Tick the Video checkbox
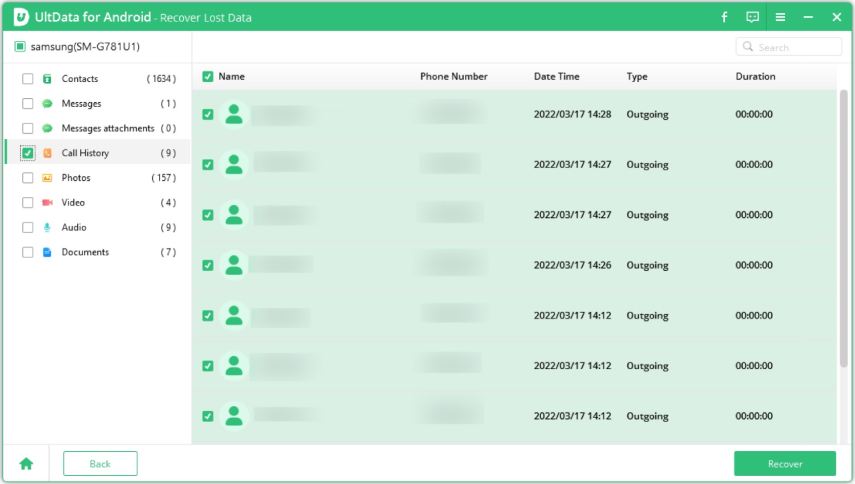The height and width of the screenshot is (484, 855). pos(27,203)
